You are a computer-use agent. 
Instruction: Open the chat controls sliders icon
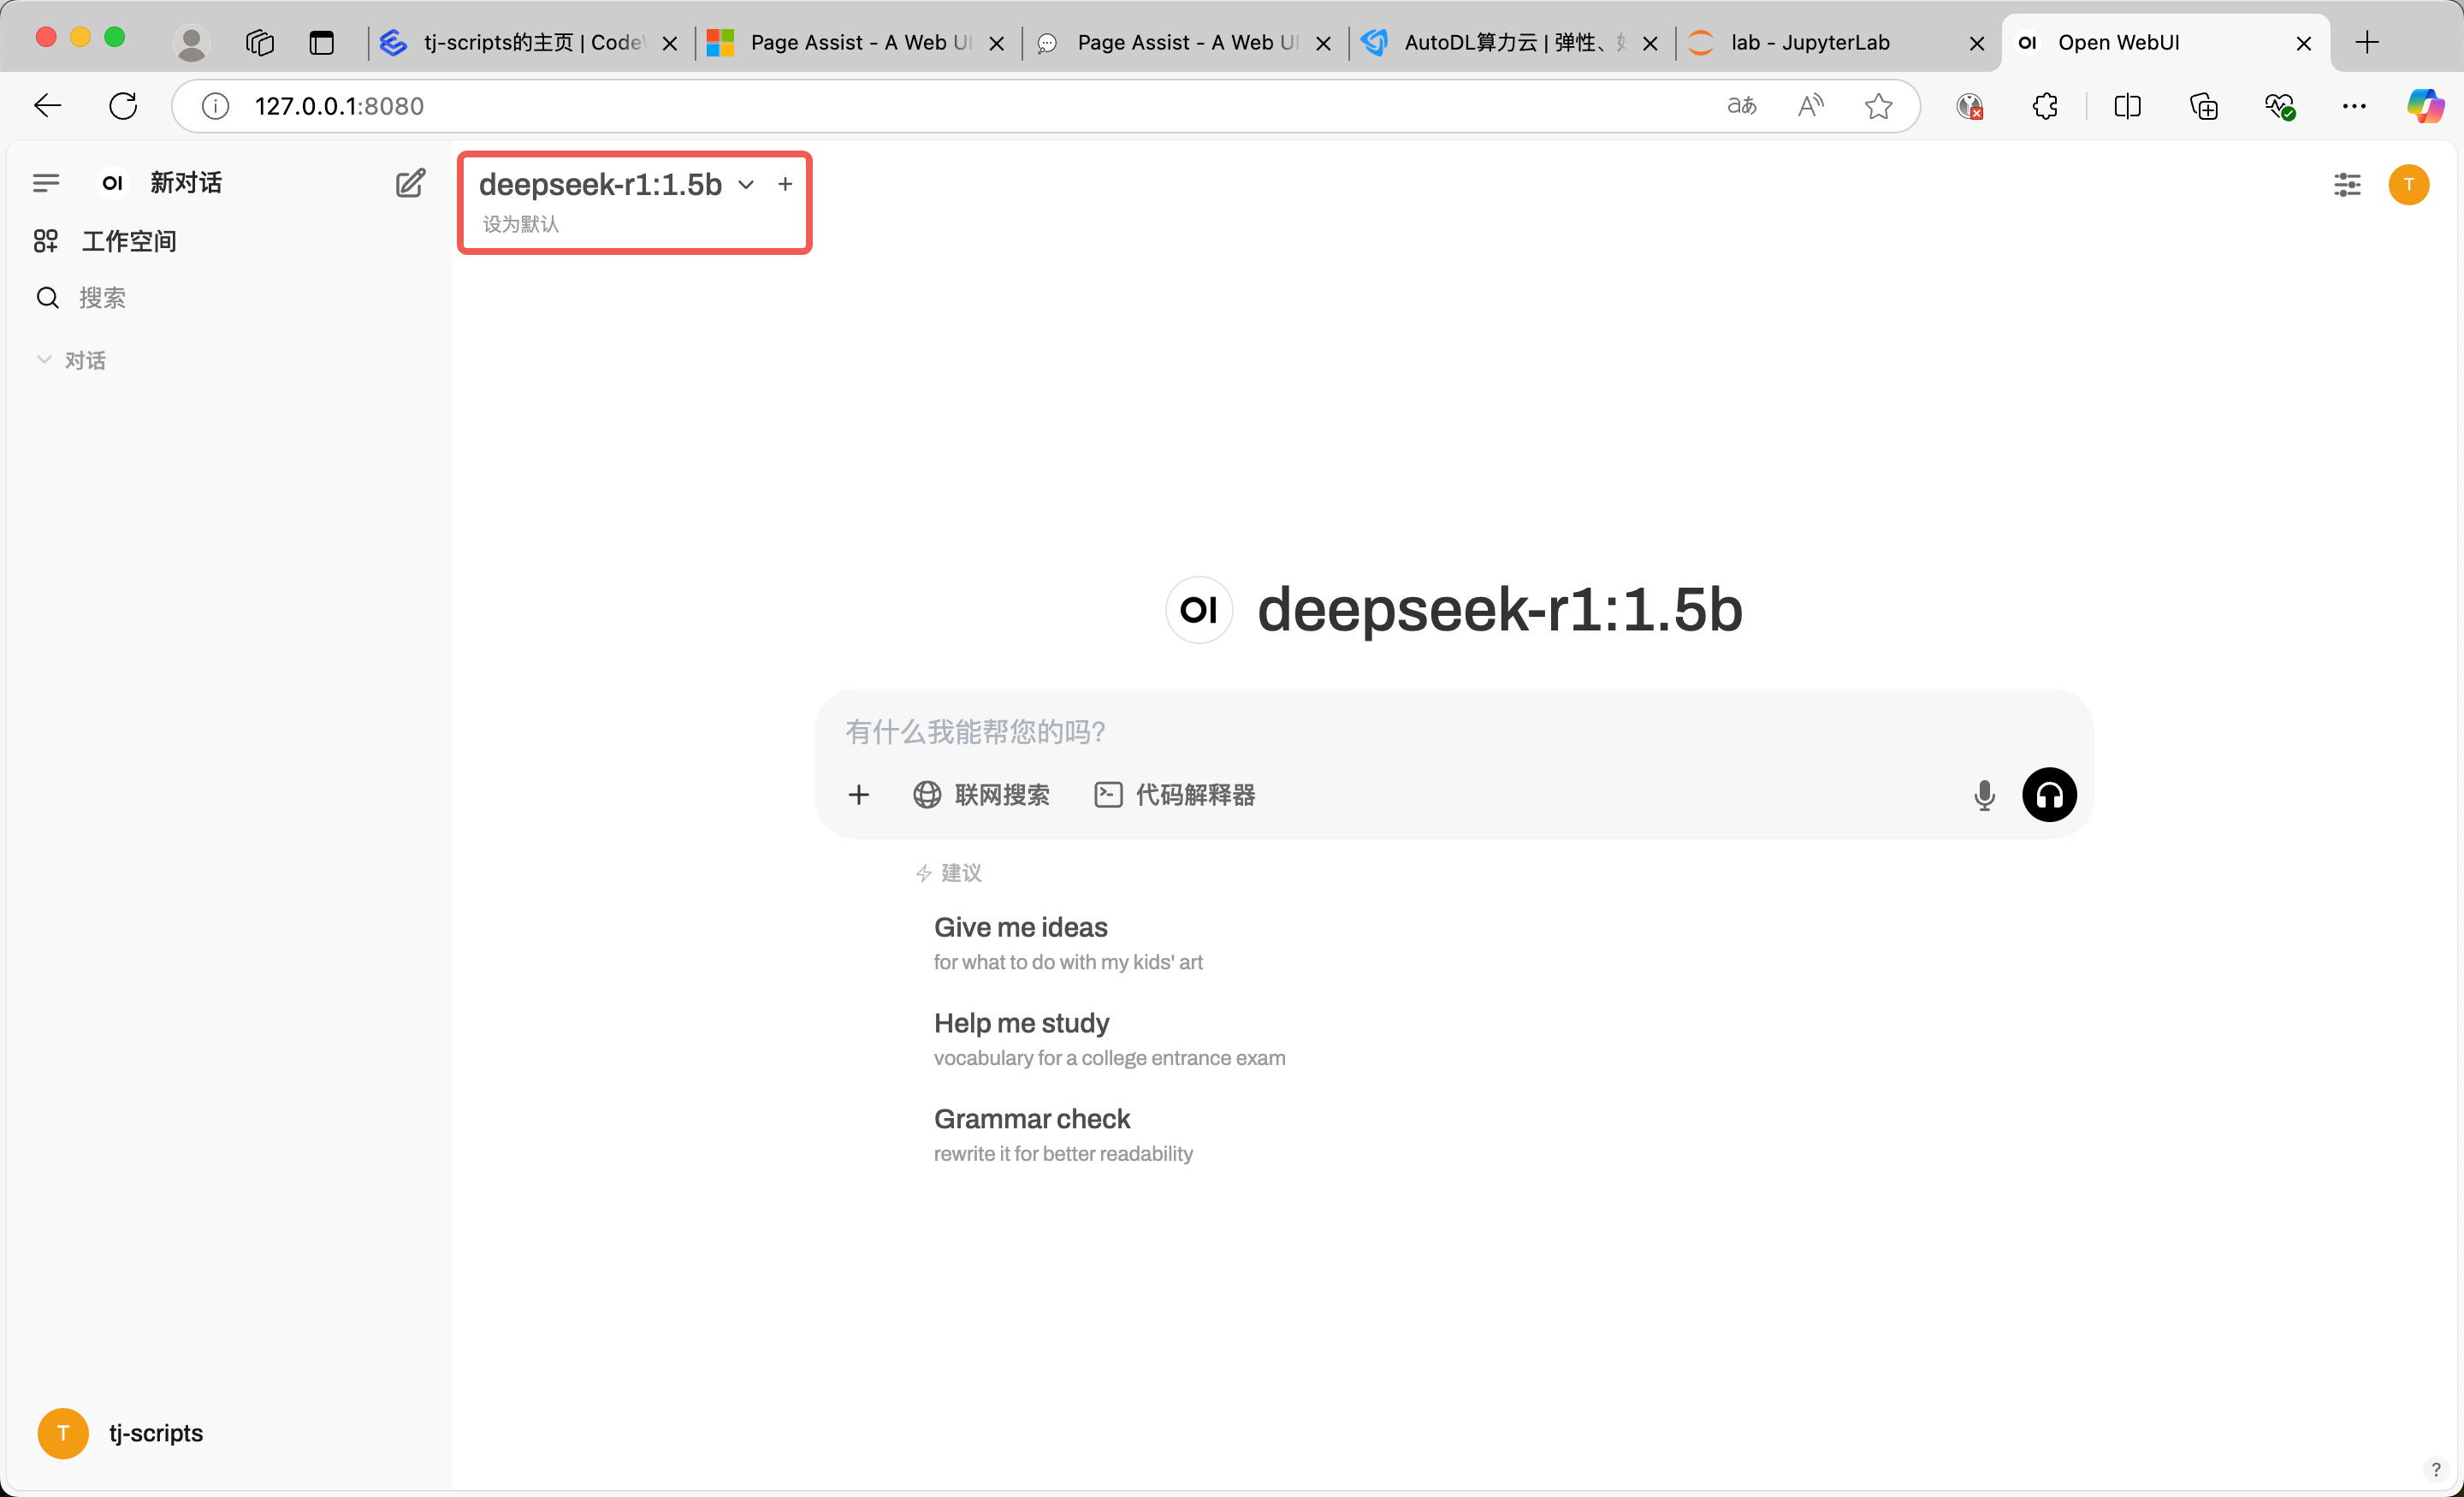(x=2347, y=184)
